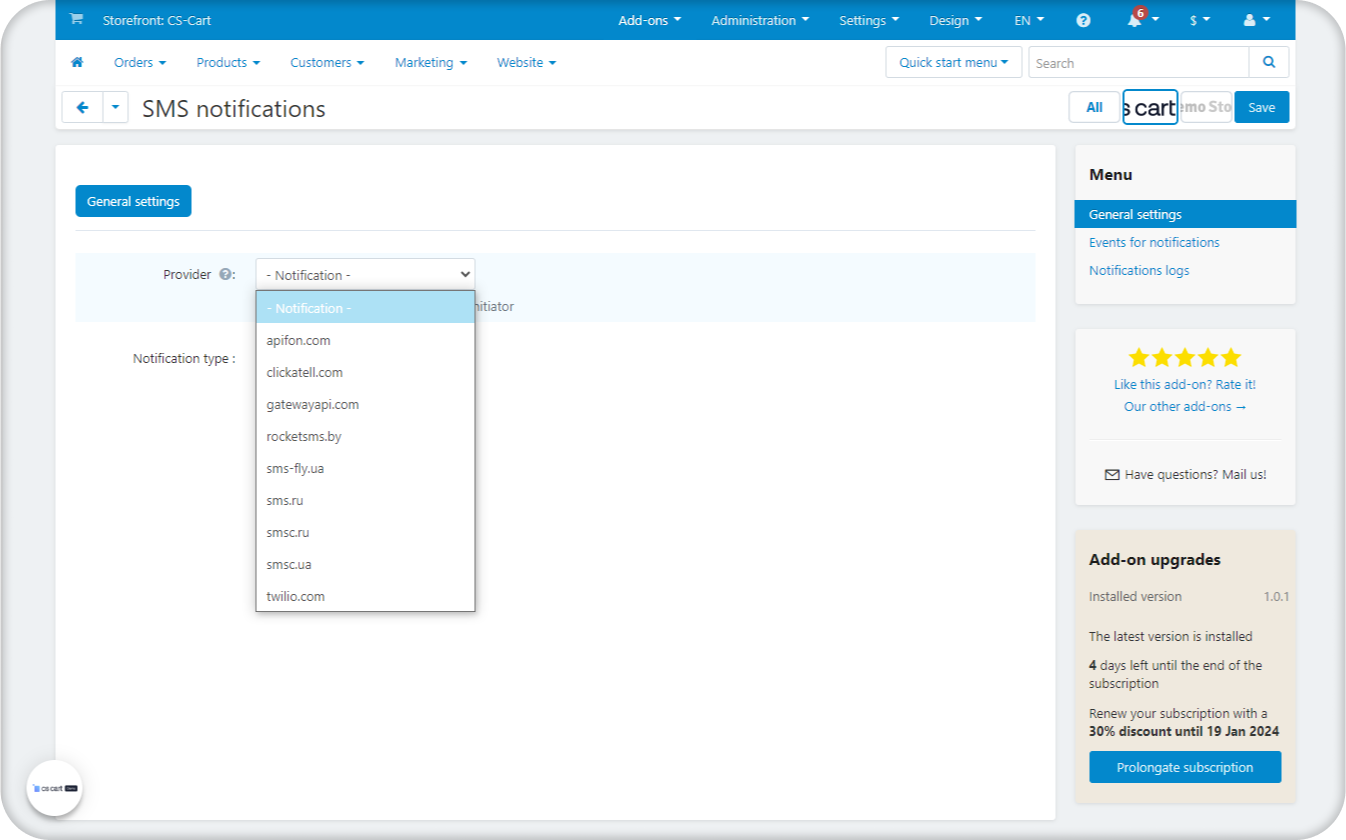Select the All storefronts button

[x=1094, y=107]
